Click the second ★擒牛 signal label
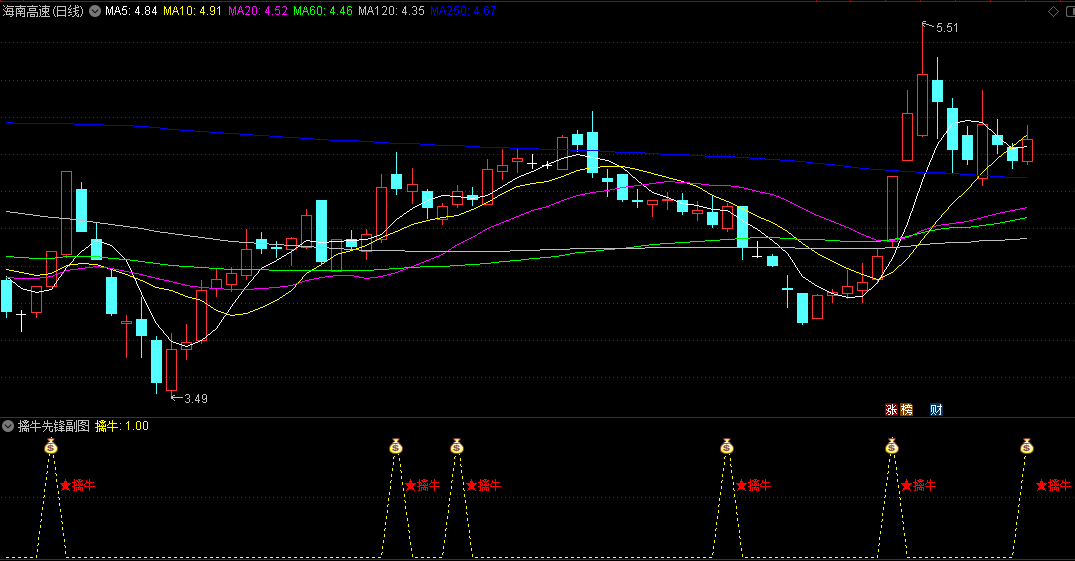The image size is (1075, 561). [422, 485]
